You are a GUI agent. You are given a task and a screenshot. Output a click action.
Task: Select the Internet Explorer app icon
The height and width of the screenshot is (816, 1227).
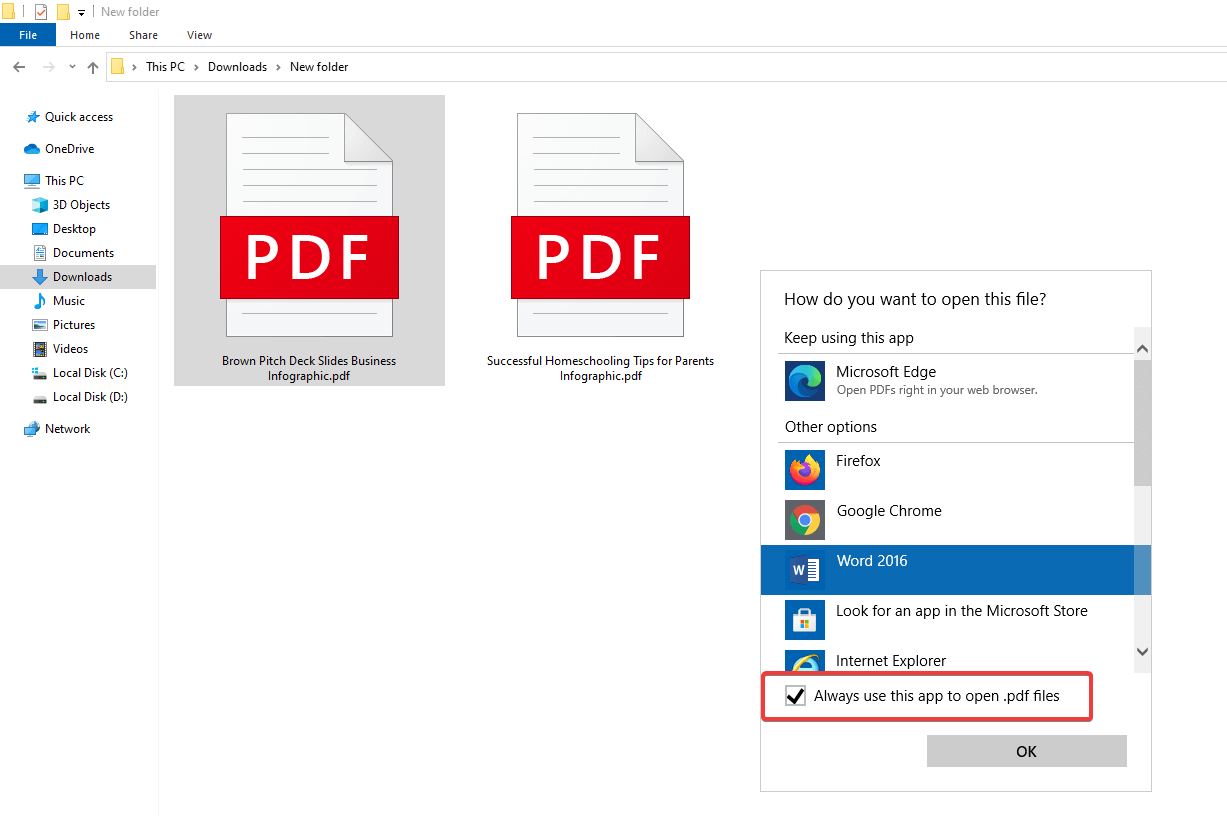[x=805, y=663]
